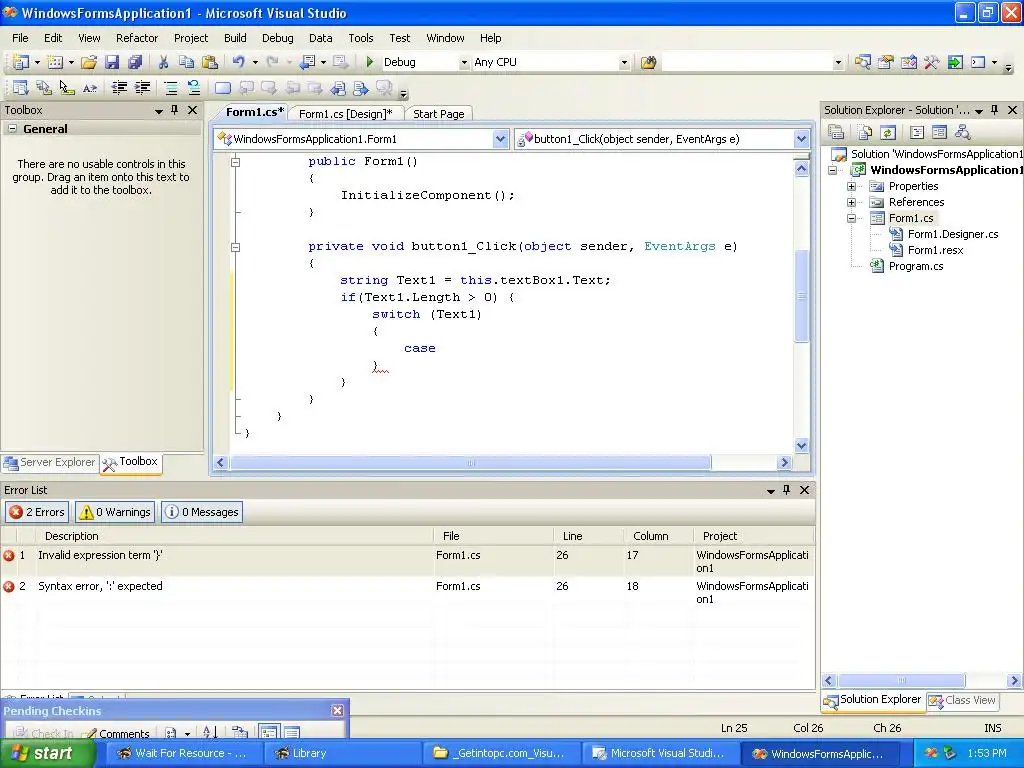
Task: Click the New Project toolbar icon
Action: coord(21,62)
